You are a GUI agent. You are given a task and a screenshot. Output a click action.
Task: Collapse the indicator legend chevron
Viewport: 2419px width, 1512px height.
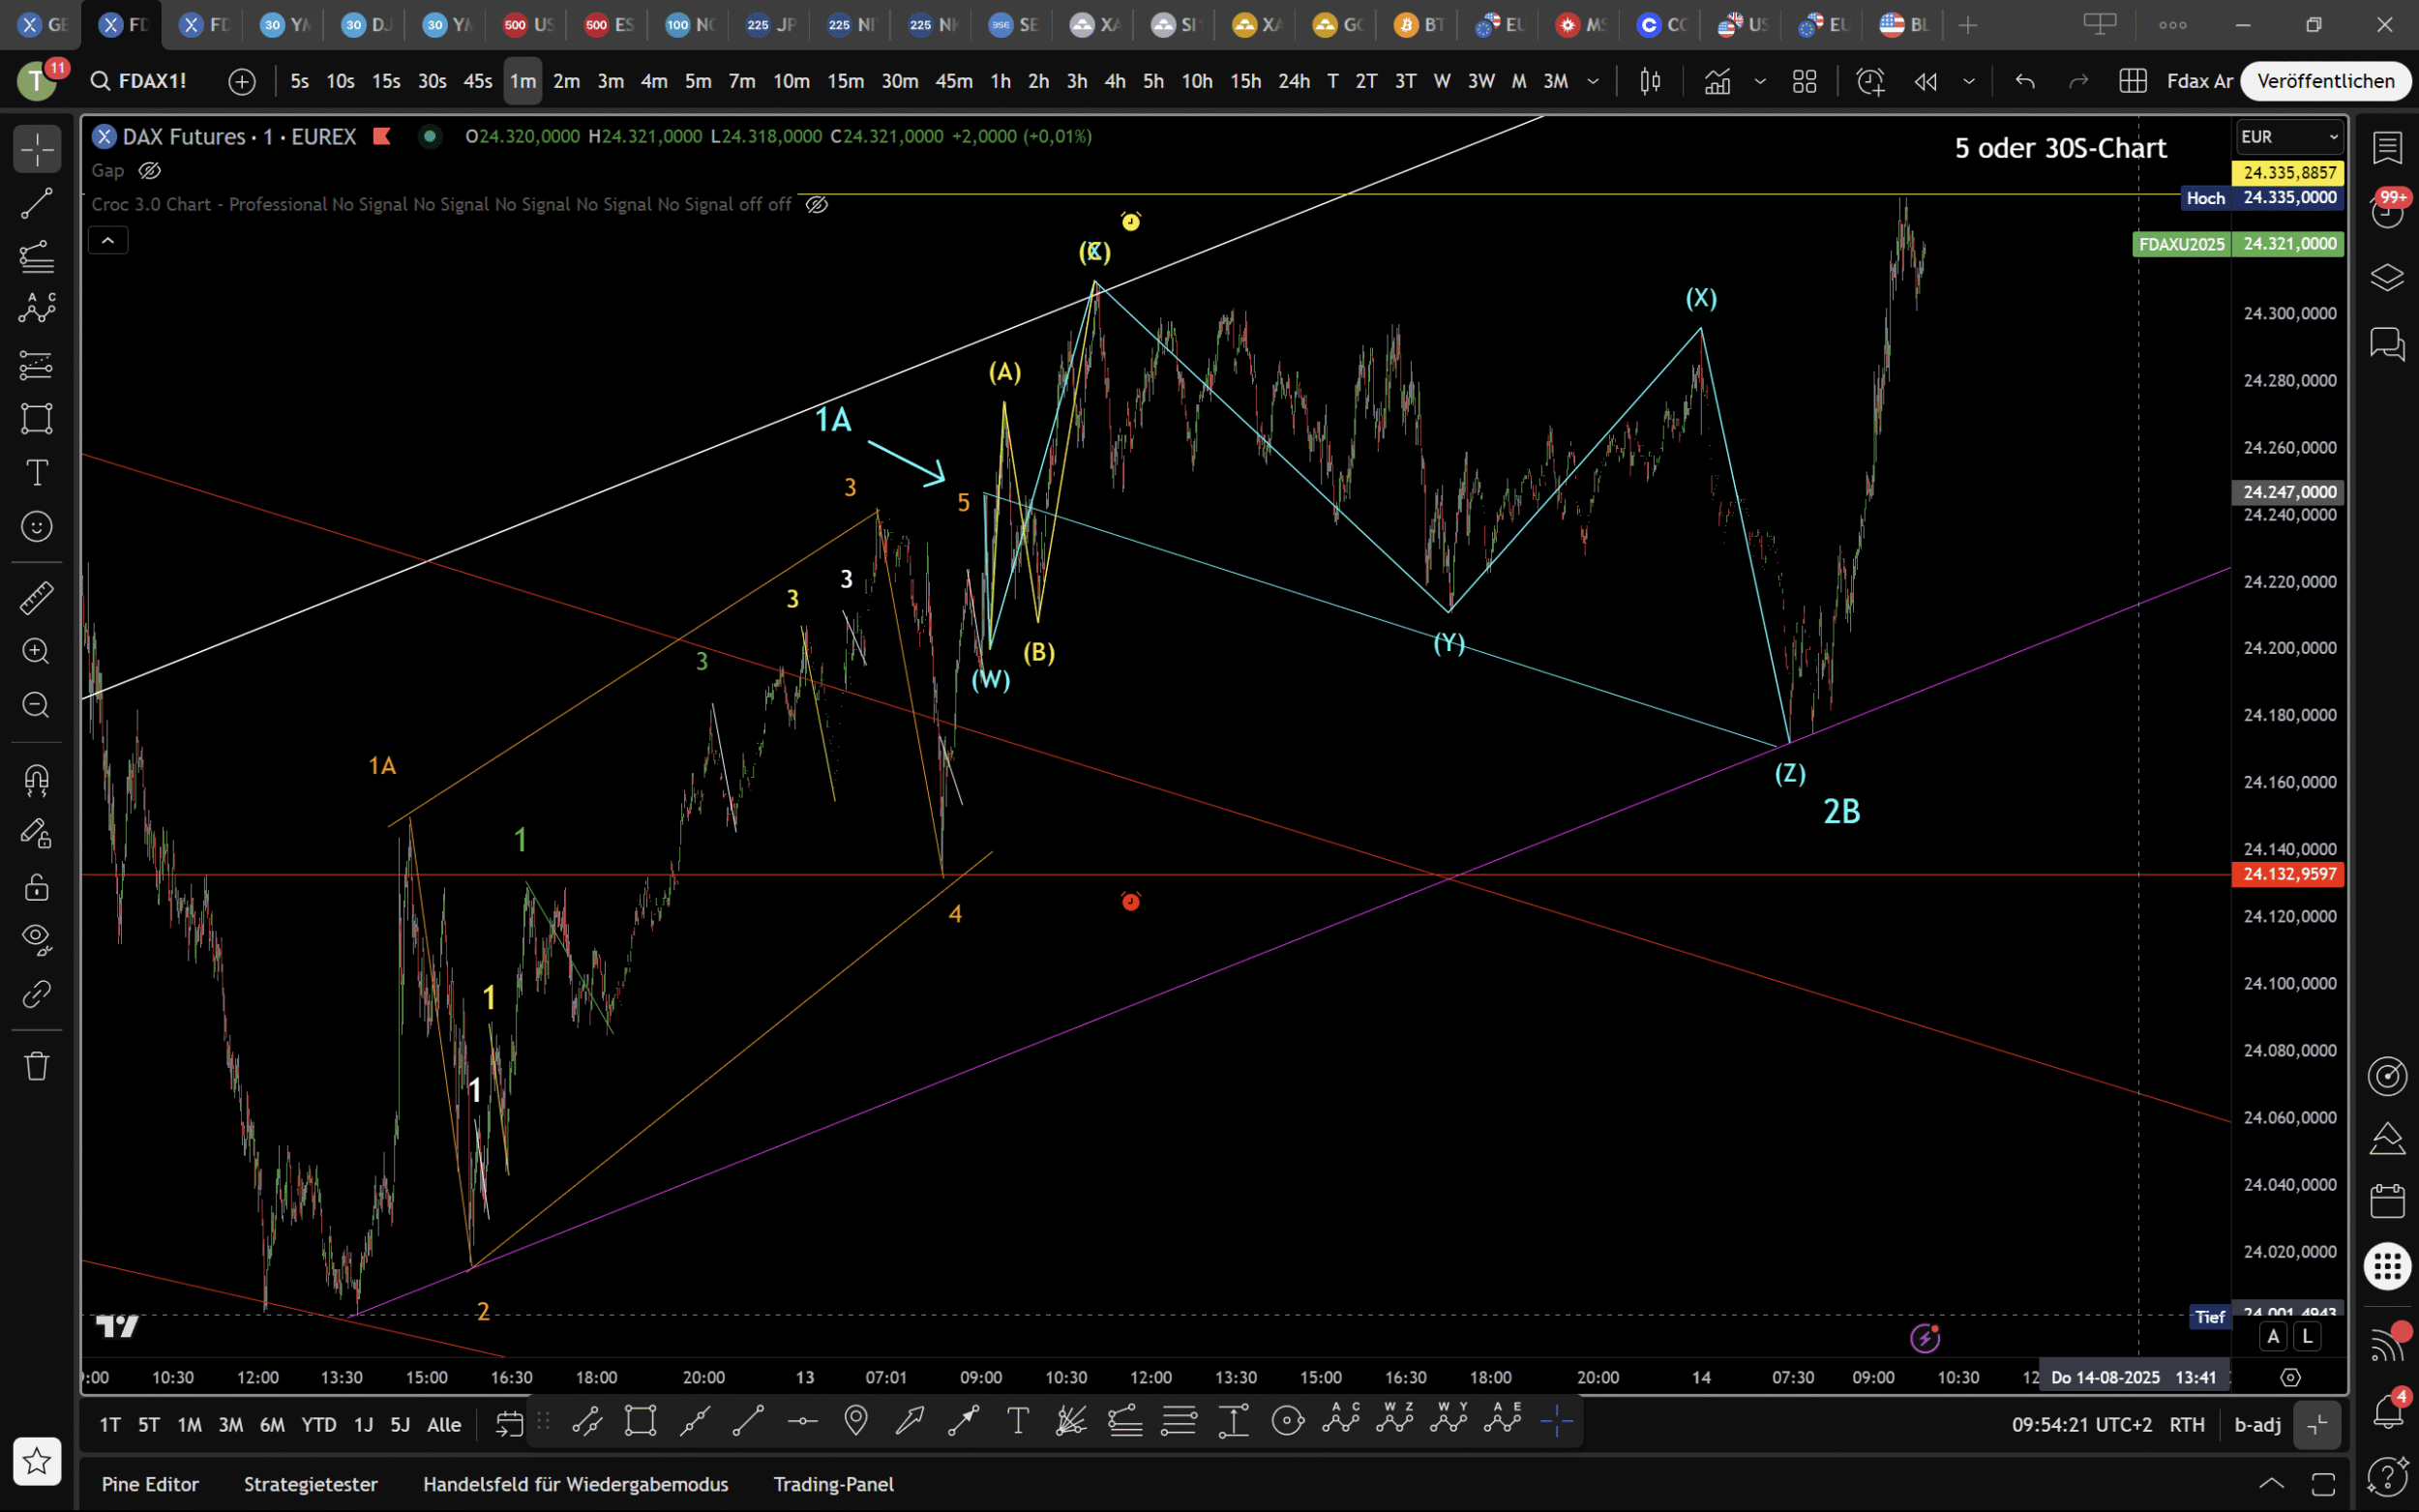(x=108, y=240)
